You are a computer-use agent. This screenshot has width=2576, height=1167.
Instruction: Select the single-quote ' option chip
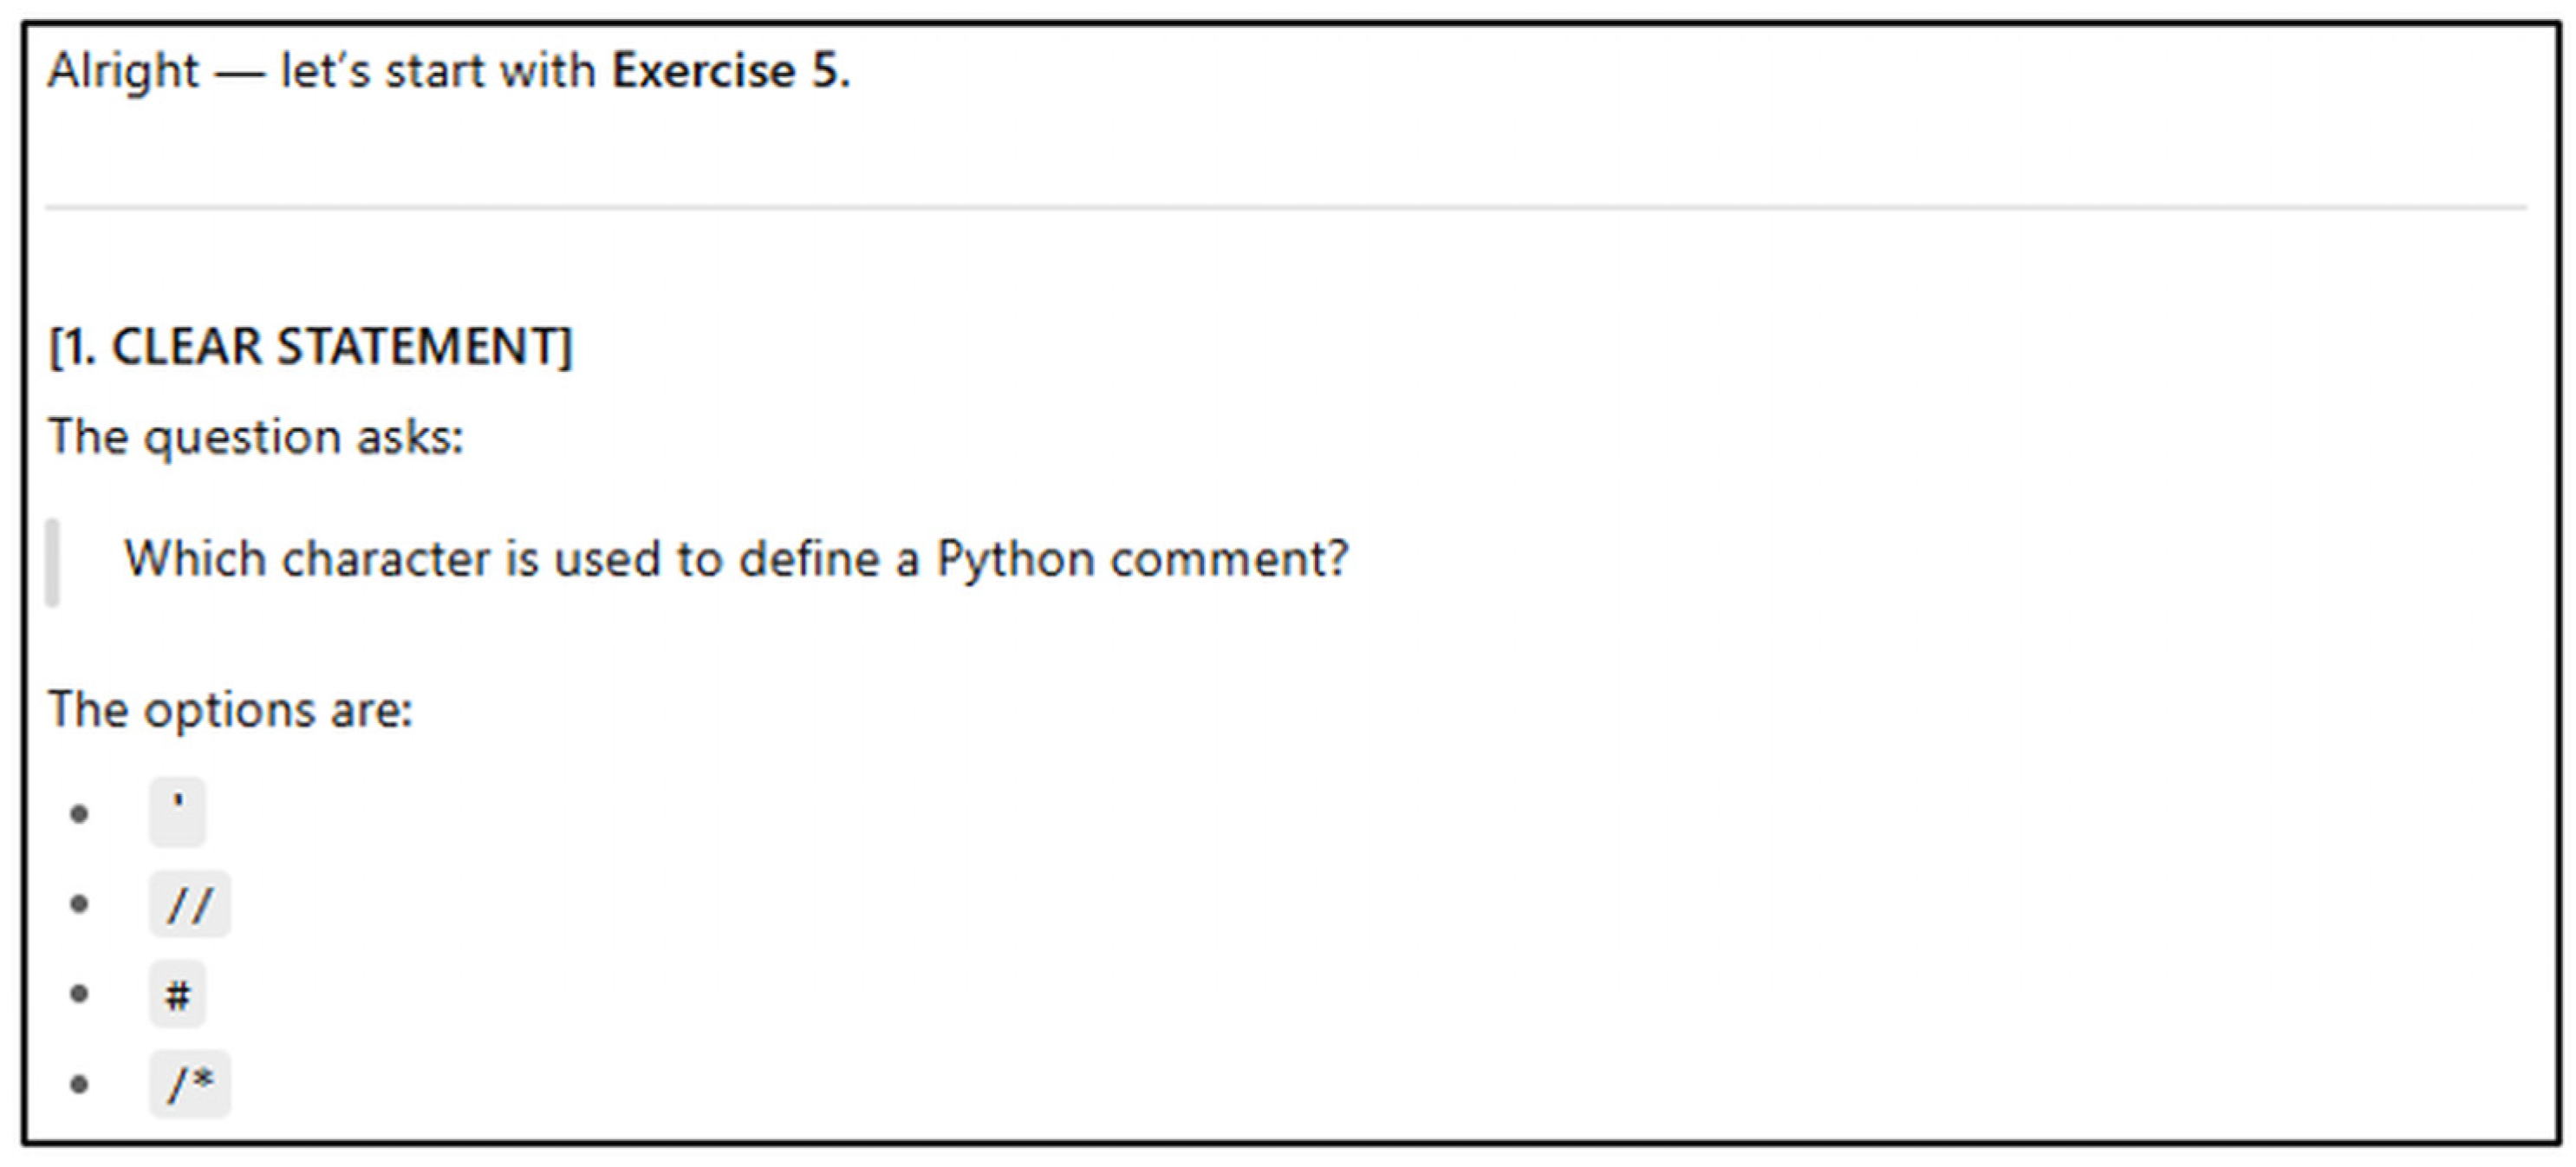click(178, 811)
